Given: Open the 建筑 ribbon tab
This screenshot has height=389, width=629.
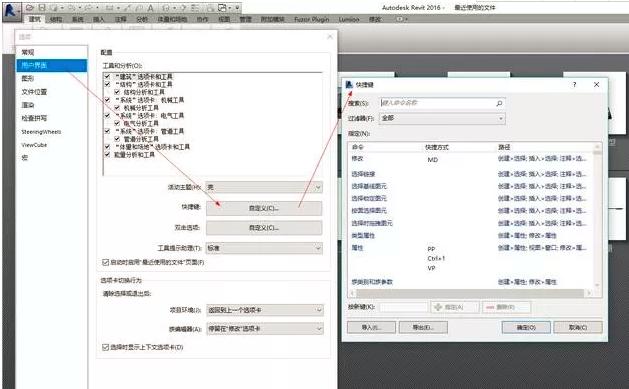Looking at the screenshot, I should pyautogui.click(x=35, y=19).
